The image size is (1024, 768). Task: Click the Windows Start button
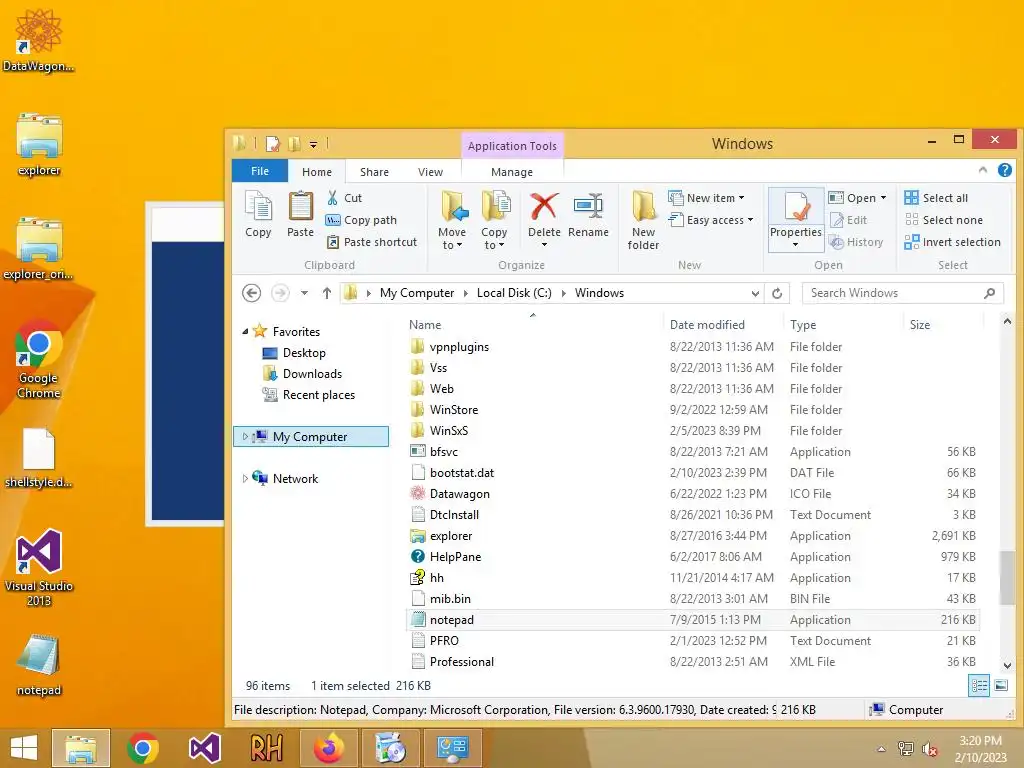24,748
